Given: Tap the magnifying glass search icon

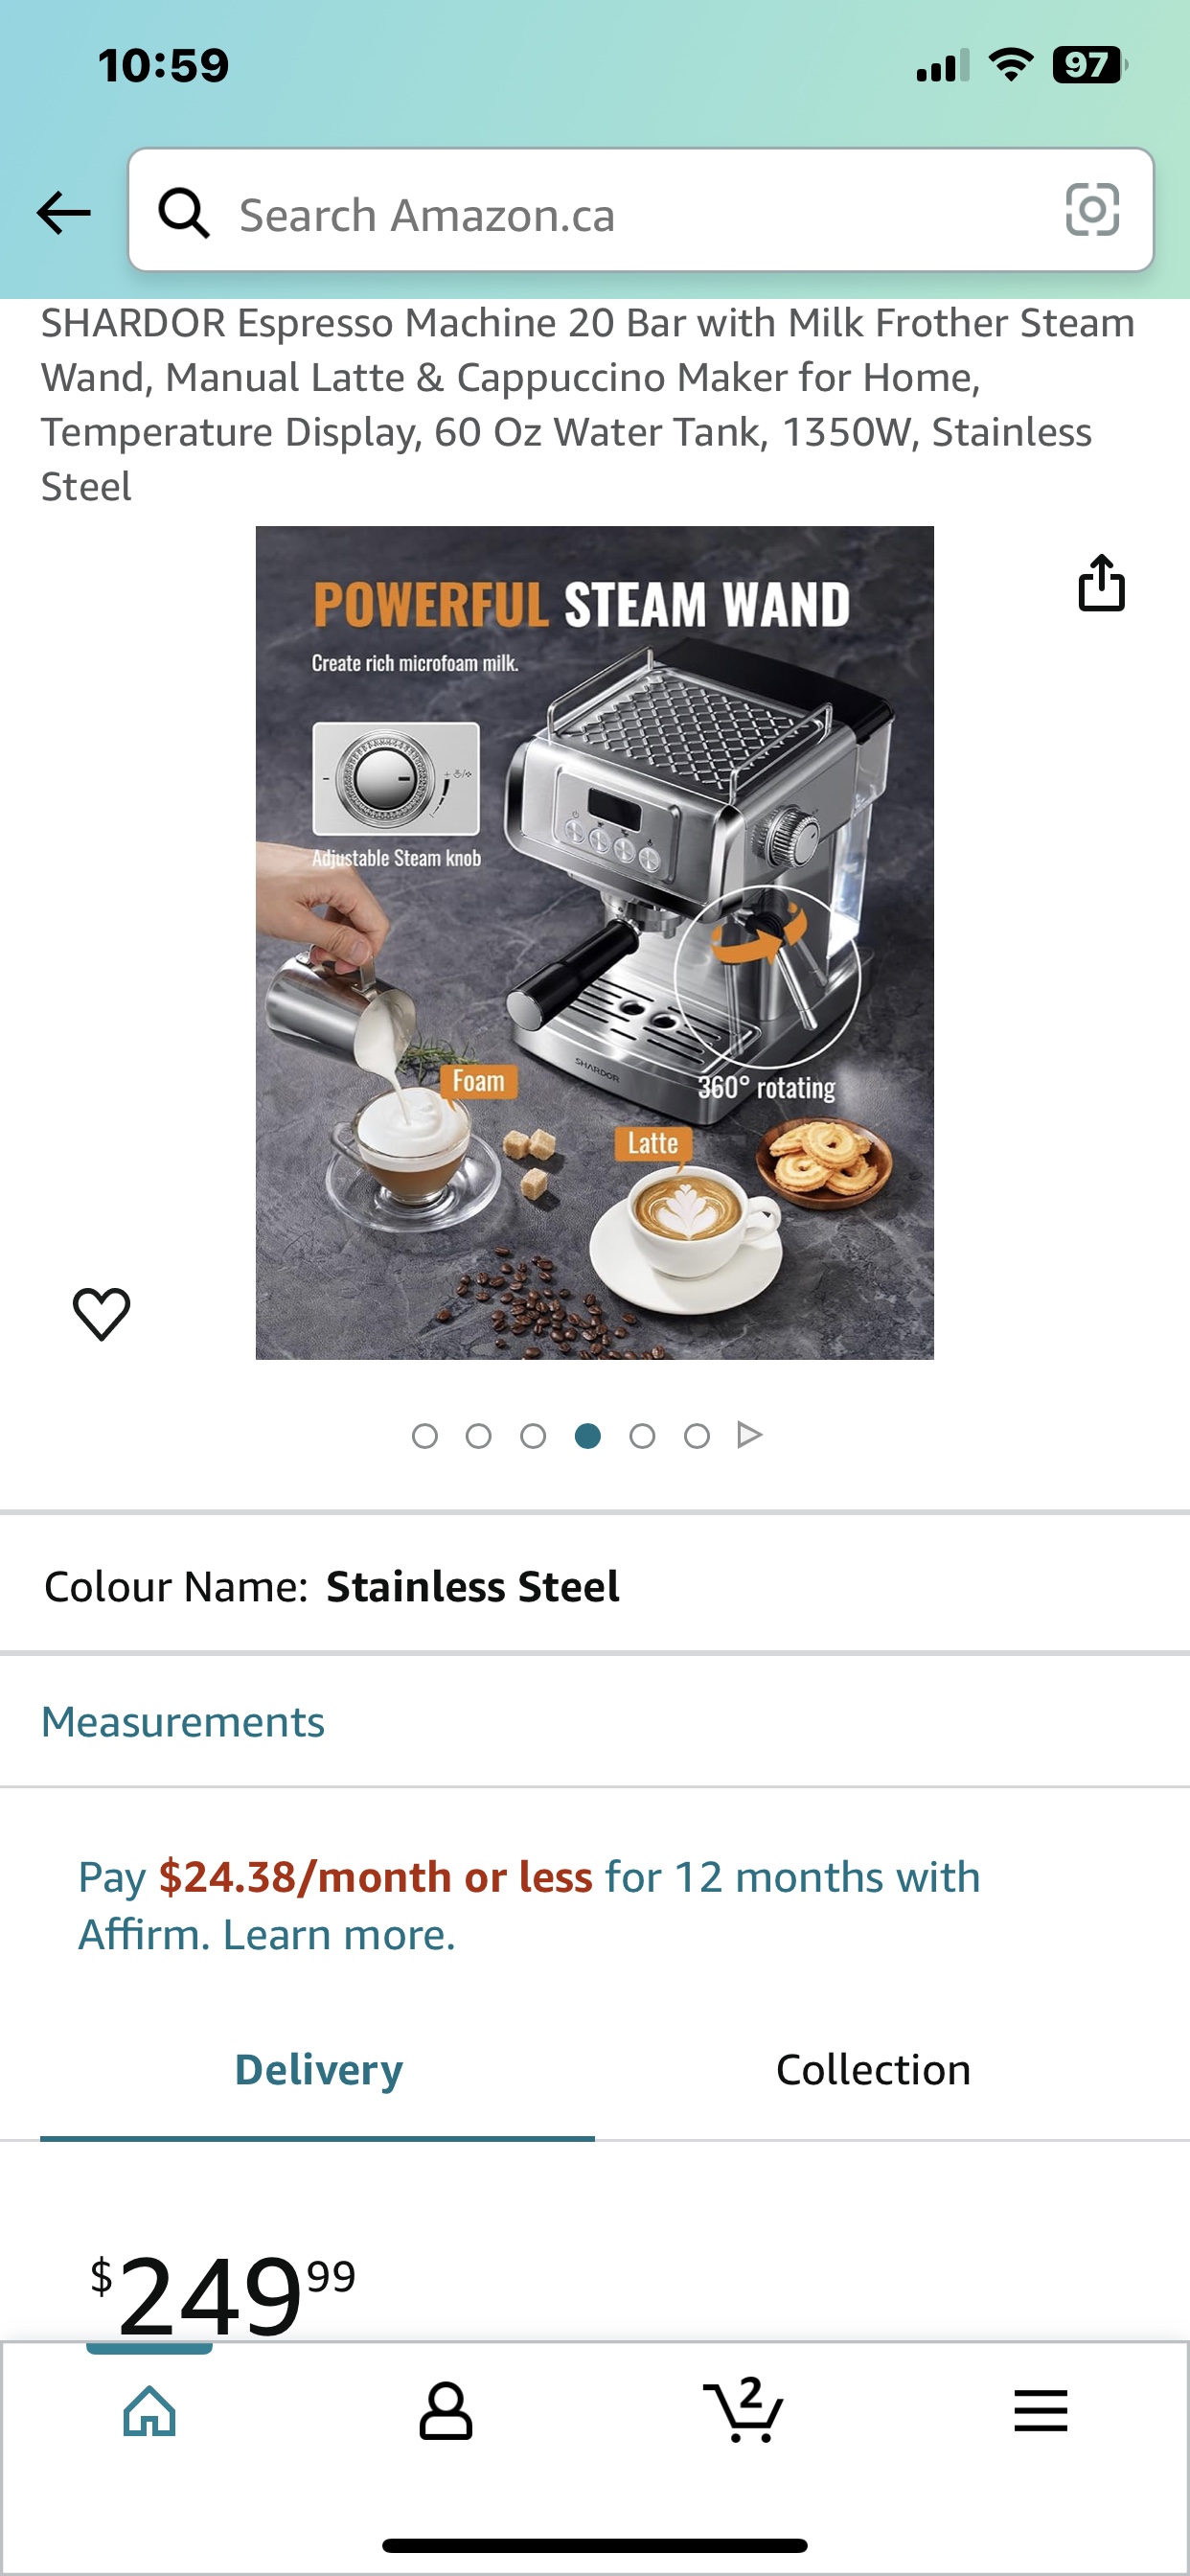Looking at the screenshot, I should (x=186, y=211).
